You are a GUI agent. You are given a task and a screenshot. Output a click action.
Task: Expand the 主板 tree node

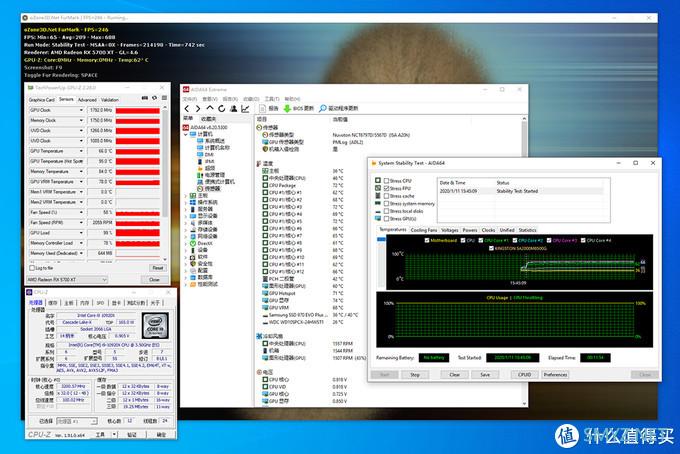(x=186, y=196)
